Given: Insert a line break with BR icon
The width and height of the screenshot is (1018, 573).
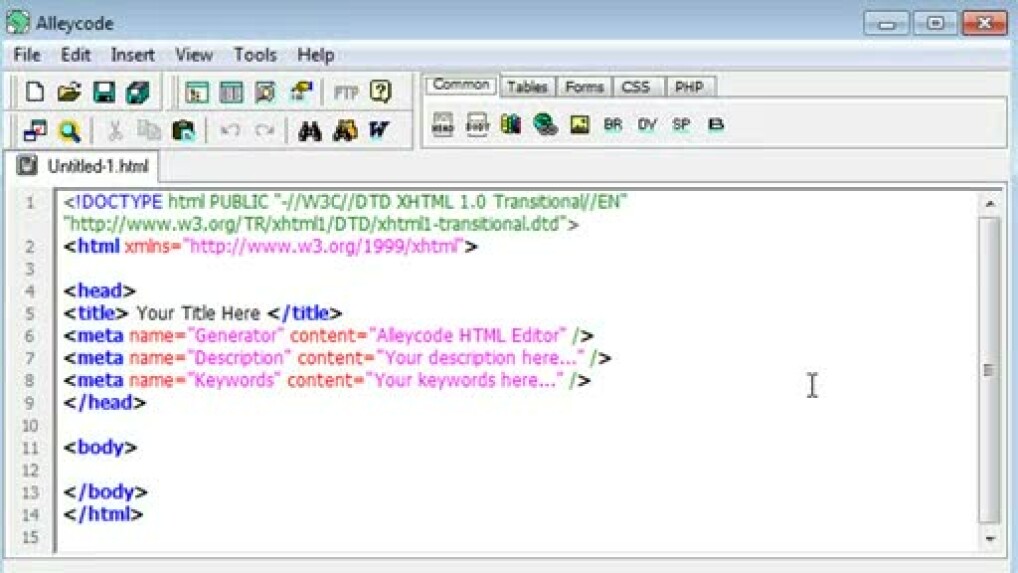Looking at the screenshot, I should 612,125.
